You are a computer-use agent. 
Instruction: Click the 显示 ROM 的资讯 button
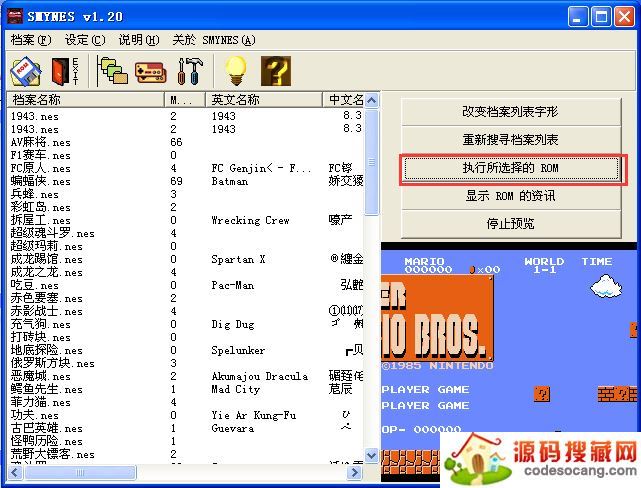pos(510,196)
